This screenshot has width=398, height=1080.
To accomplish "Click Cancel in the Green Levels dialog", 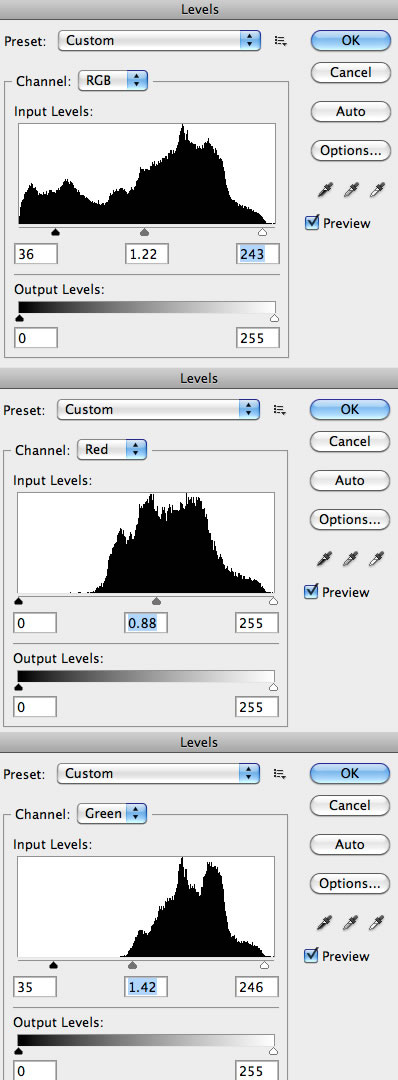I will click(x=350, y=805).
